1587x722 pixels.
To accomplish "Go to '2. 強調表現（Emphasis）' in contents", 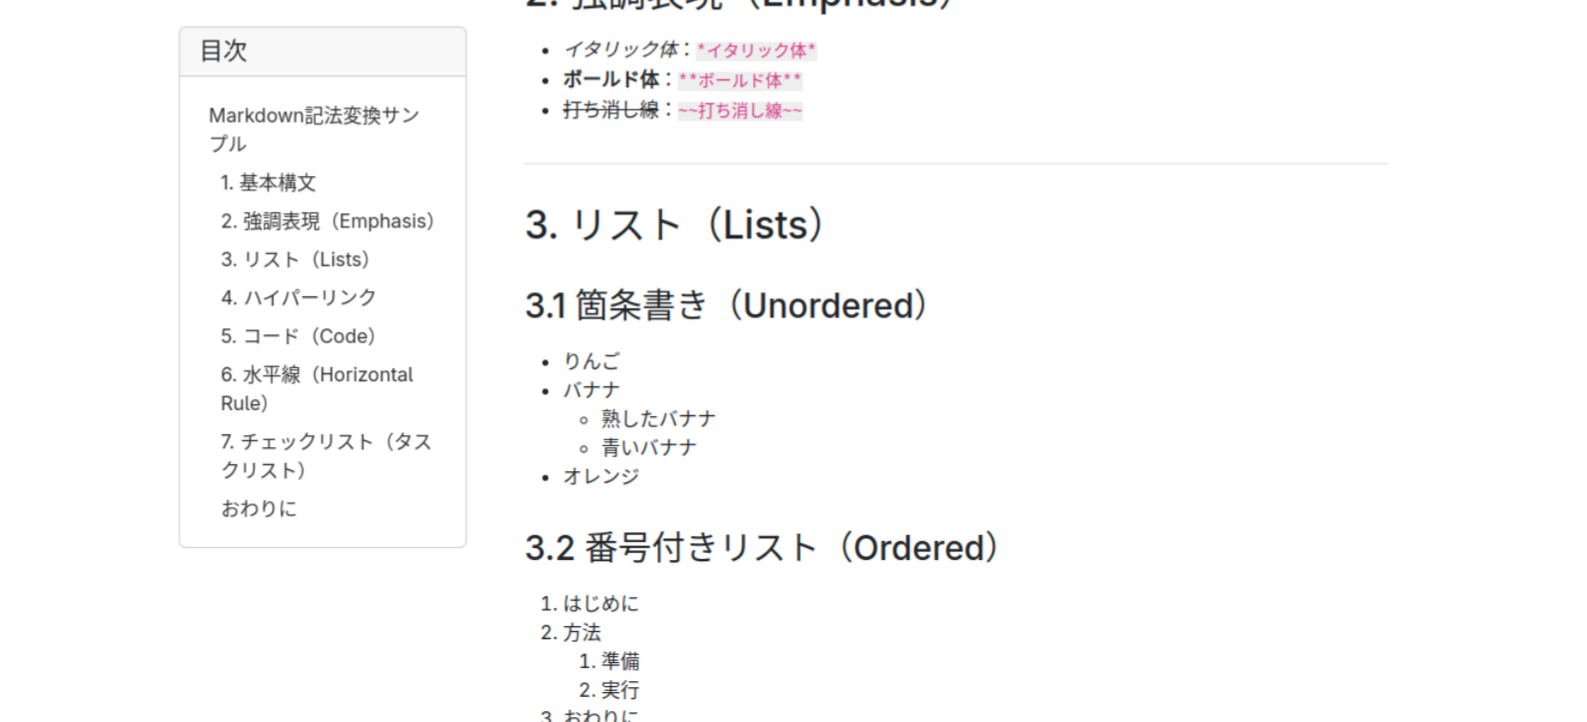I will [x=327, y=221].
